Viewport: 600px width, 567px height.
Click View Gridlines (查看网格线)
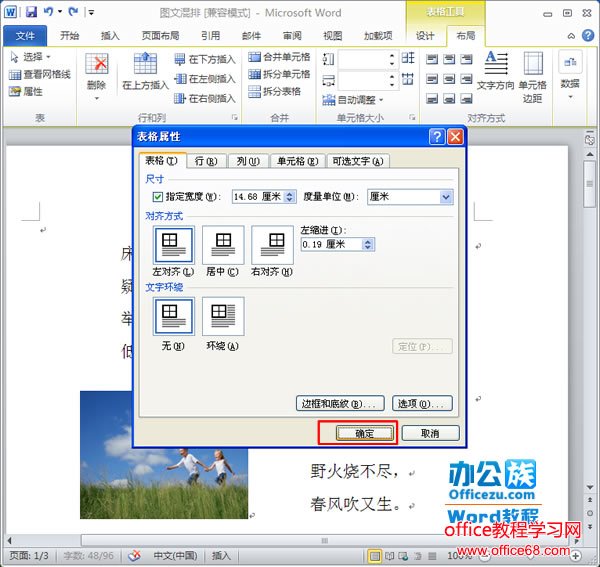tap(40, 74)
